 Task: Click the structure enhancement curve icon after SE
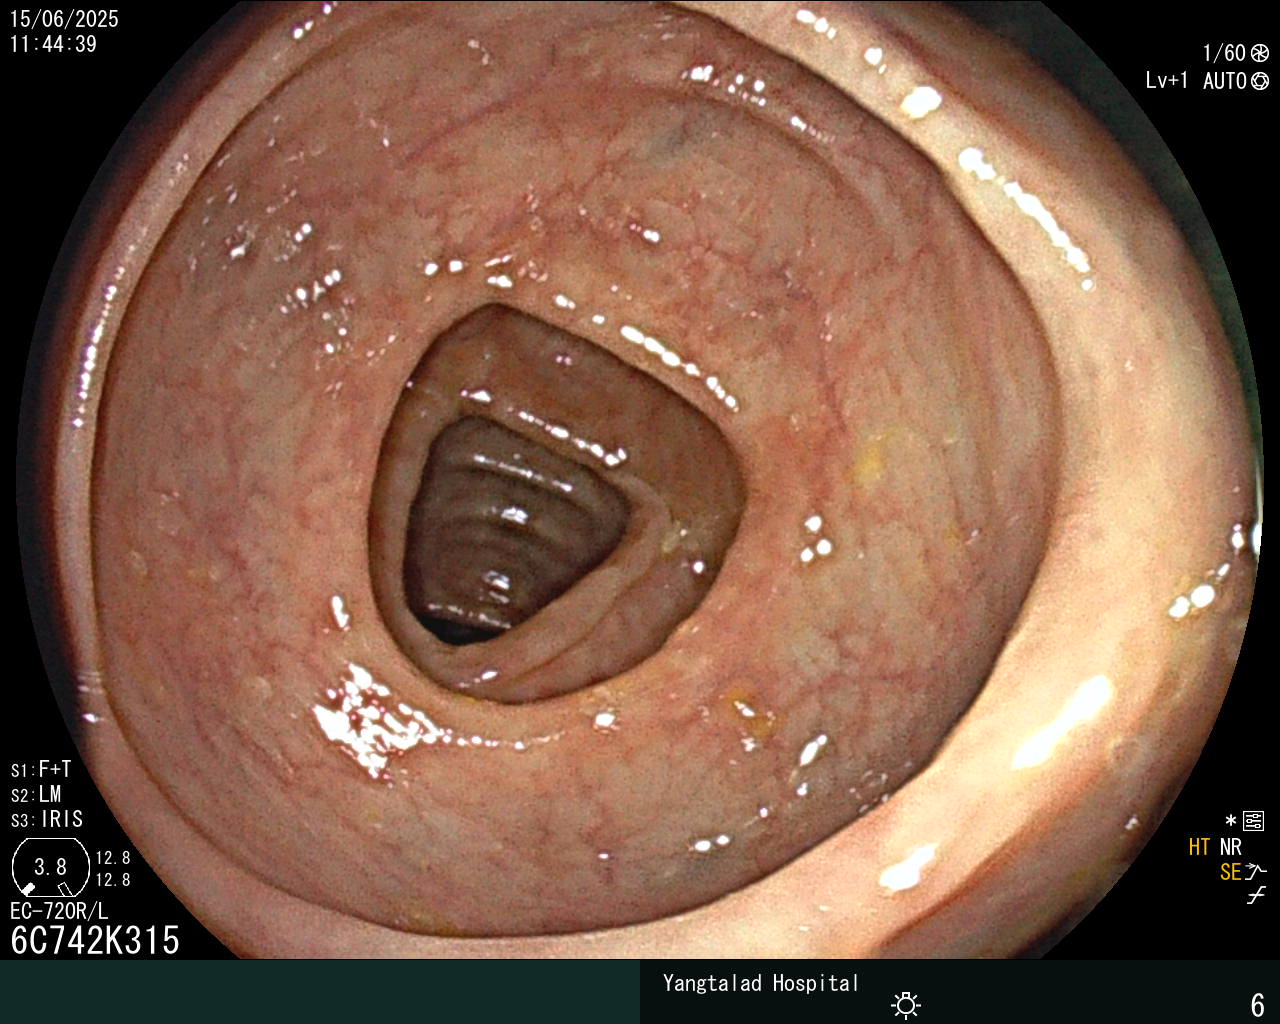[1256, 872]
